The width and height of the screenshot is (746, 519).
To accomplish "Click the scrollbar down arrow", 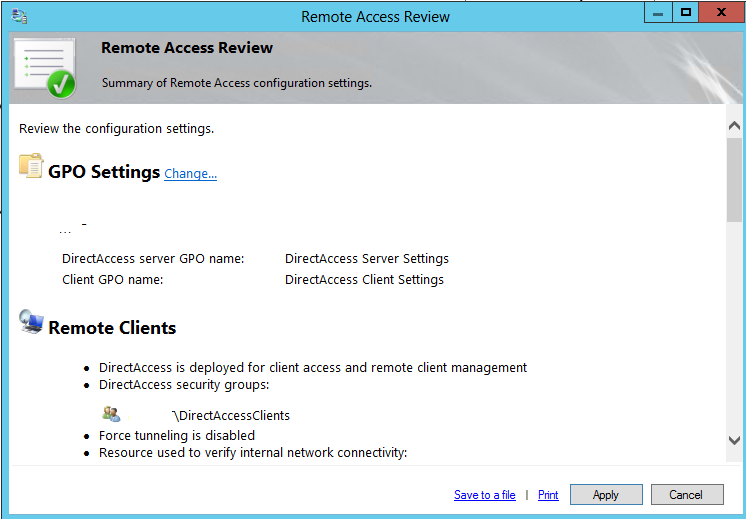I will pos(734,441).
